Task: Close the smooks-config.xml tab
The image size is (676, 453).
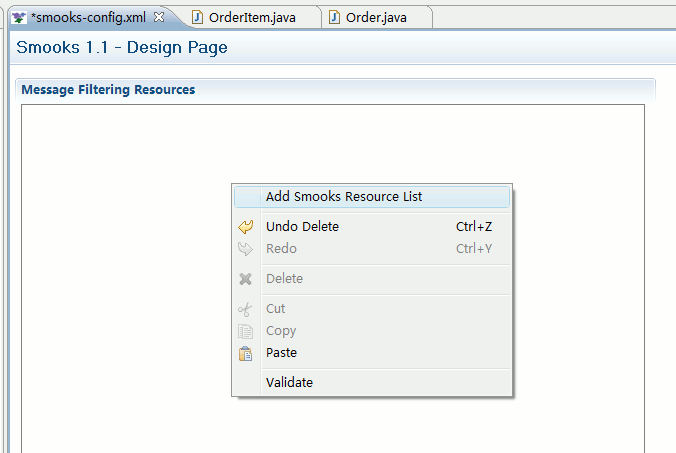Action: pyautogui.click(x=159, y=17)
